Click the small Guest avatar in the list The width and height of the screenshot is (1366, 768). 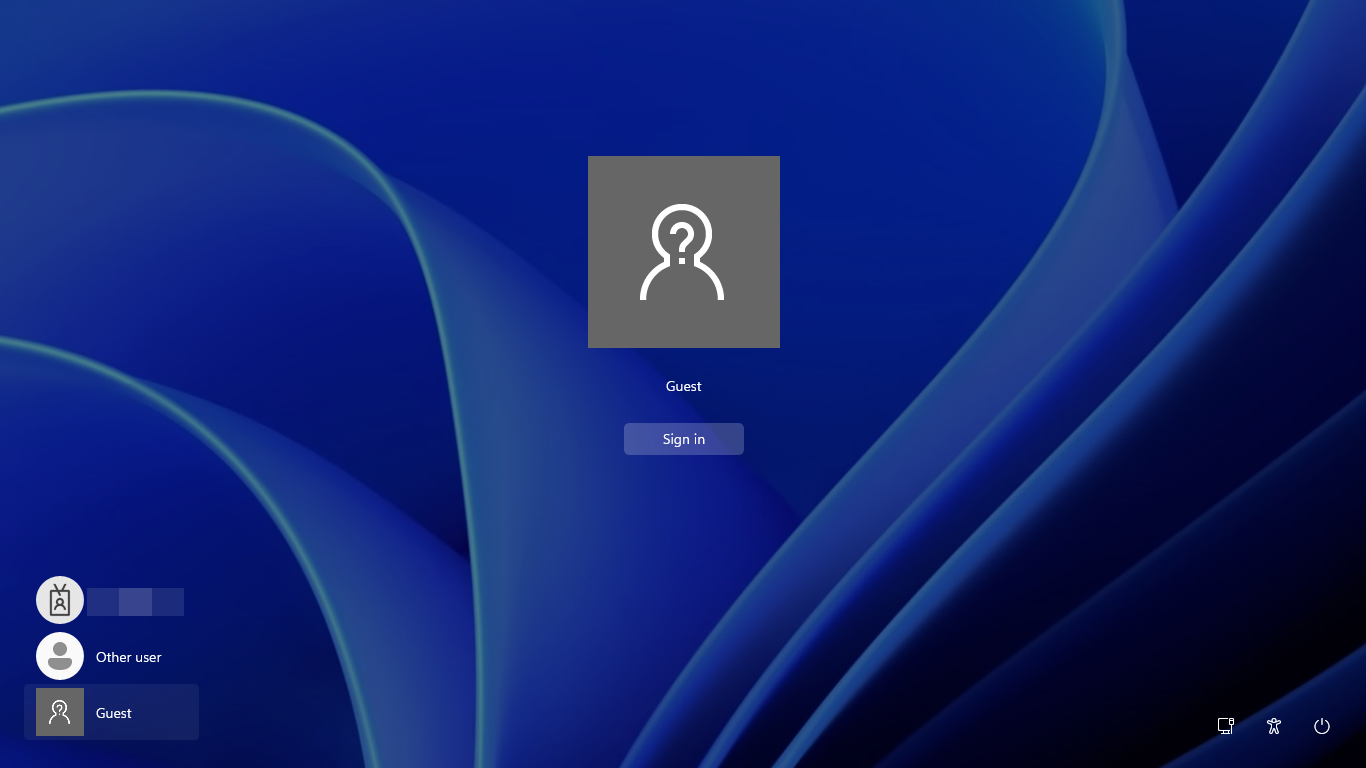click(x=60, y=712)
